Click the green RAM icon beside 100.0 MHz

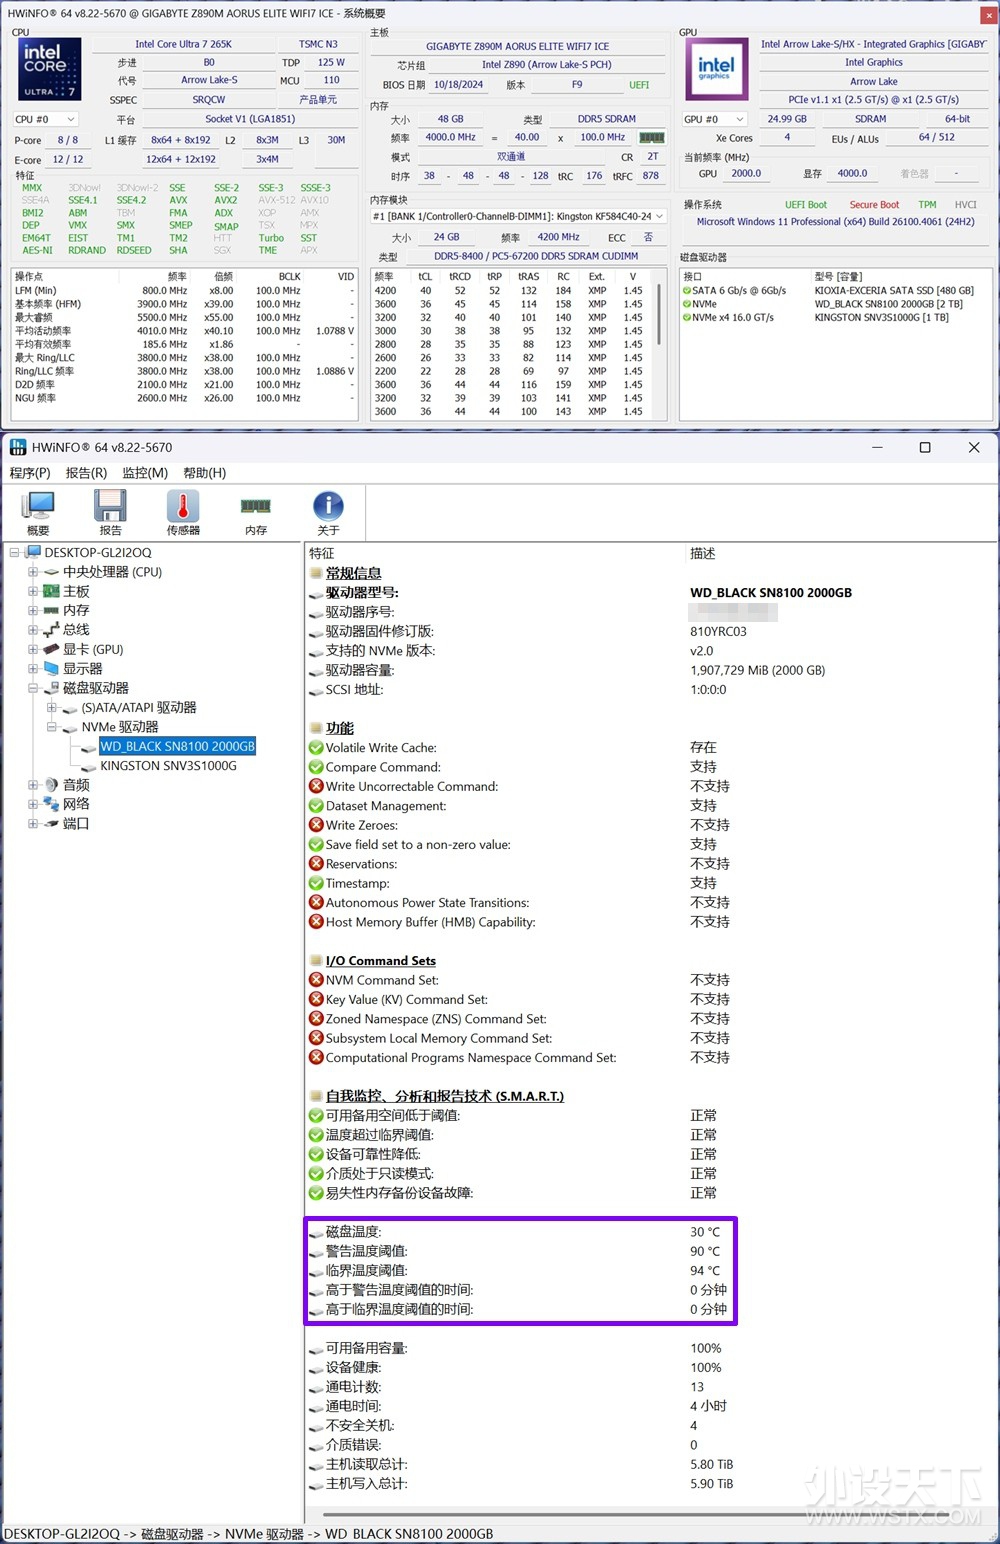click(x=652, y=138)
